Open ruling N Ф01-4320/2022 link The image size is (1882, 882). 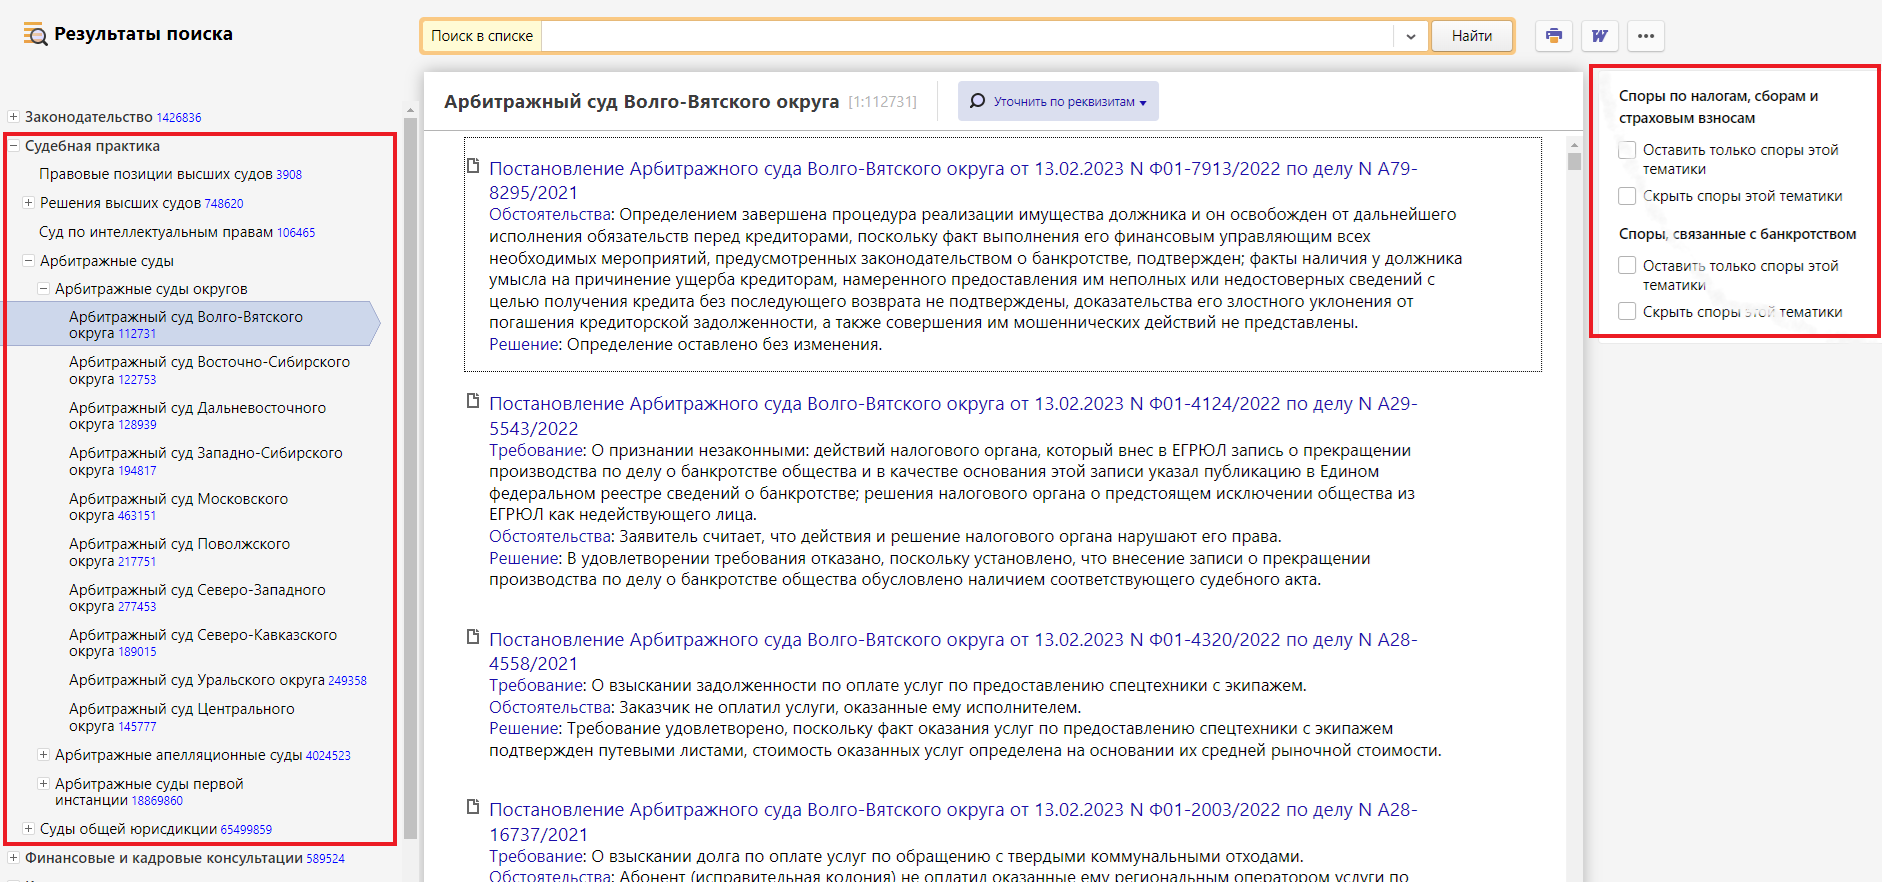953,651
